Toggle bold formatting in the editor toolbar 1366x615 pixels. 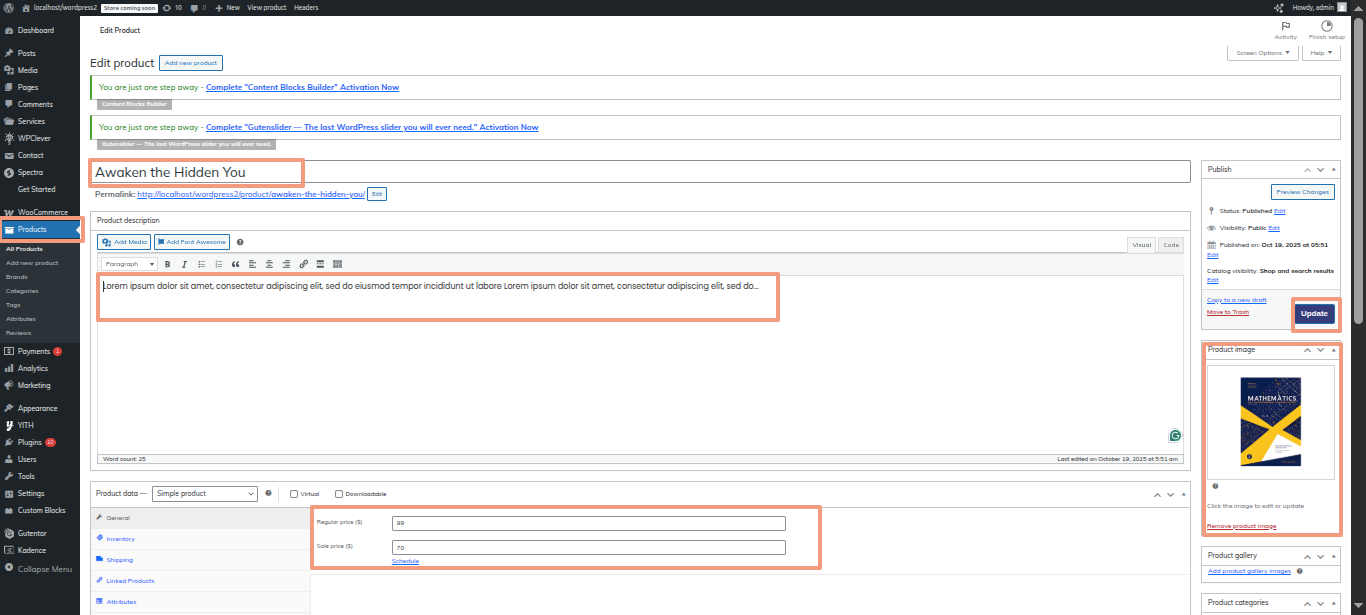[167, 264]
